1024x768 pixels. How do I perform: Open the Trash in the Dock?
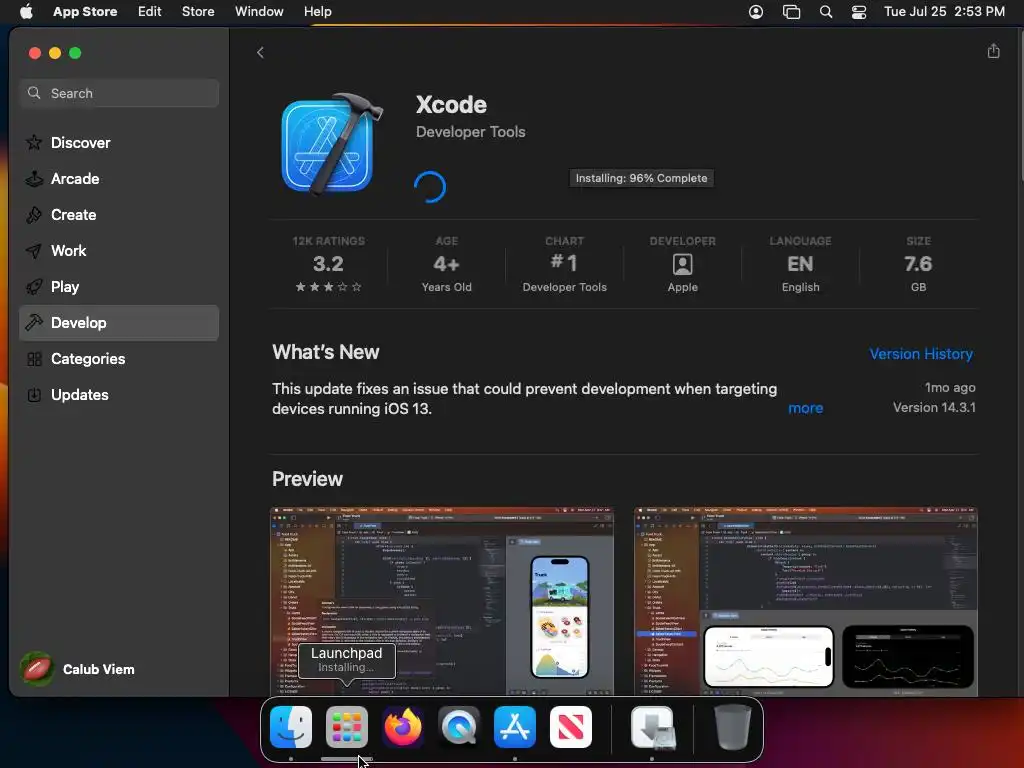733,727
